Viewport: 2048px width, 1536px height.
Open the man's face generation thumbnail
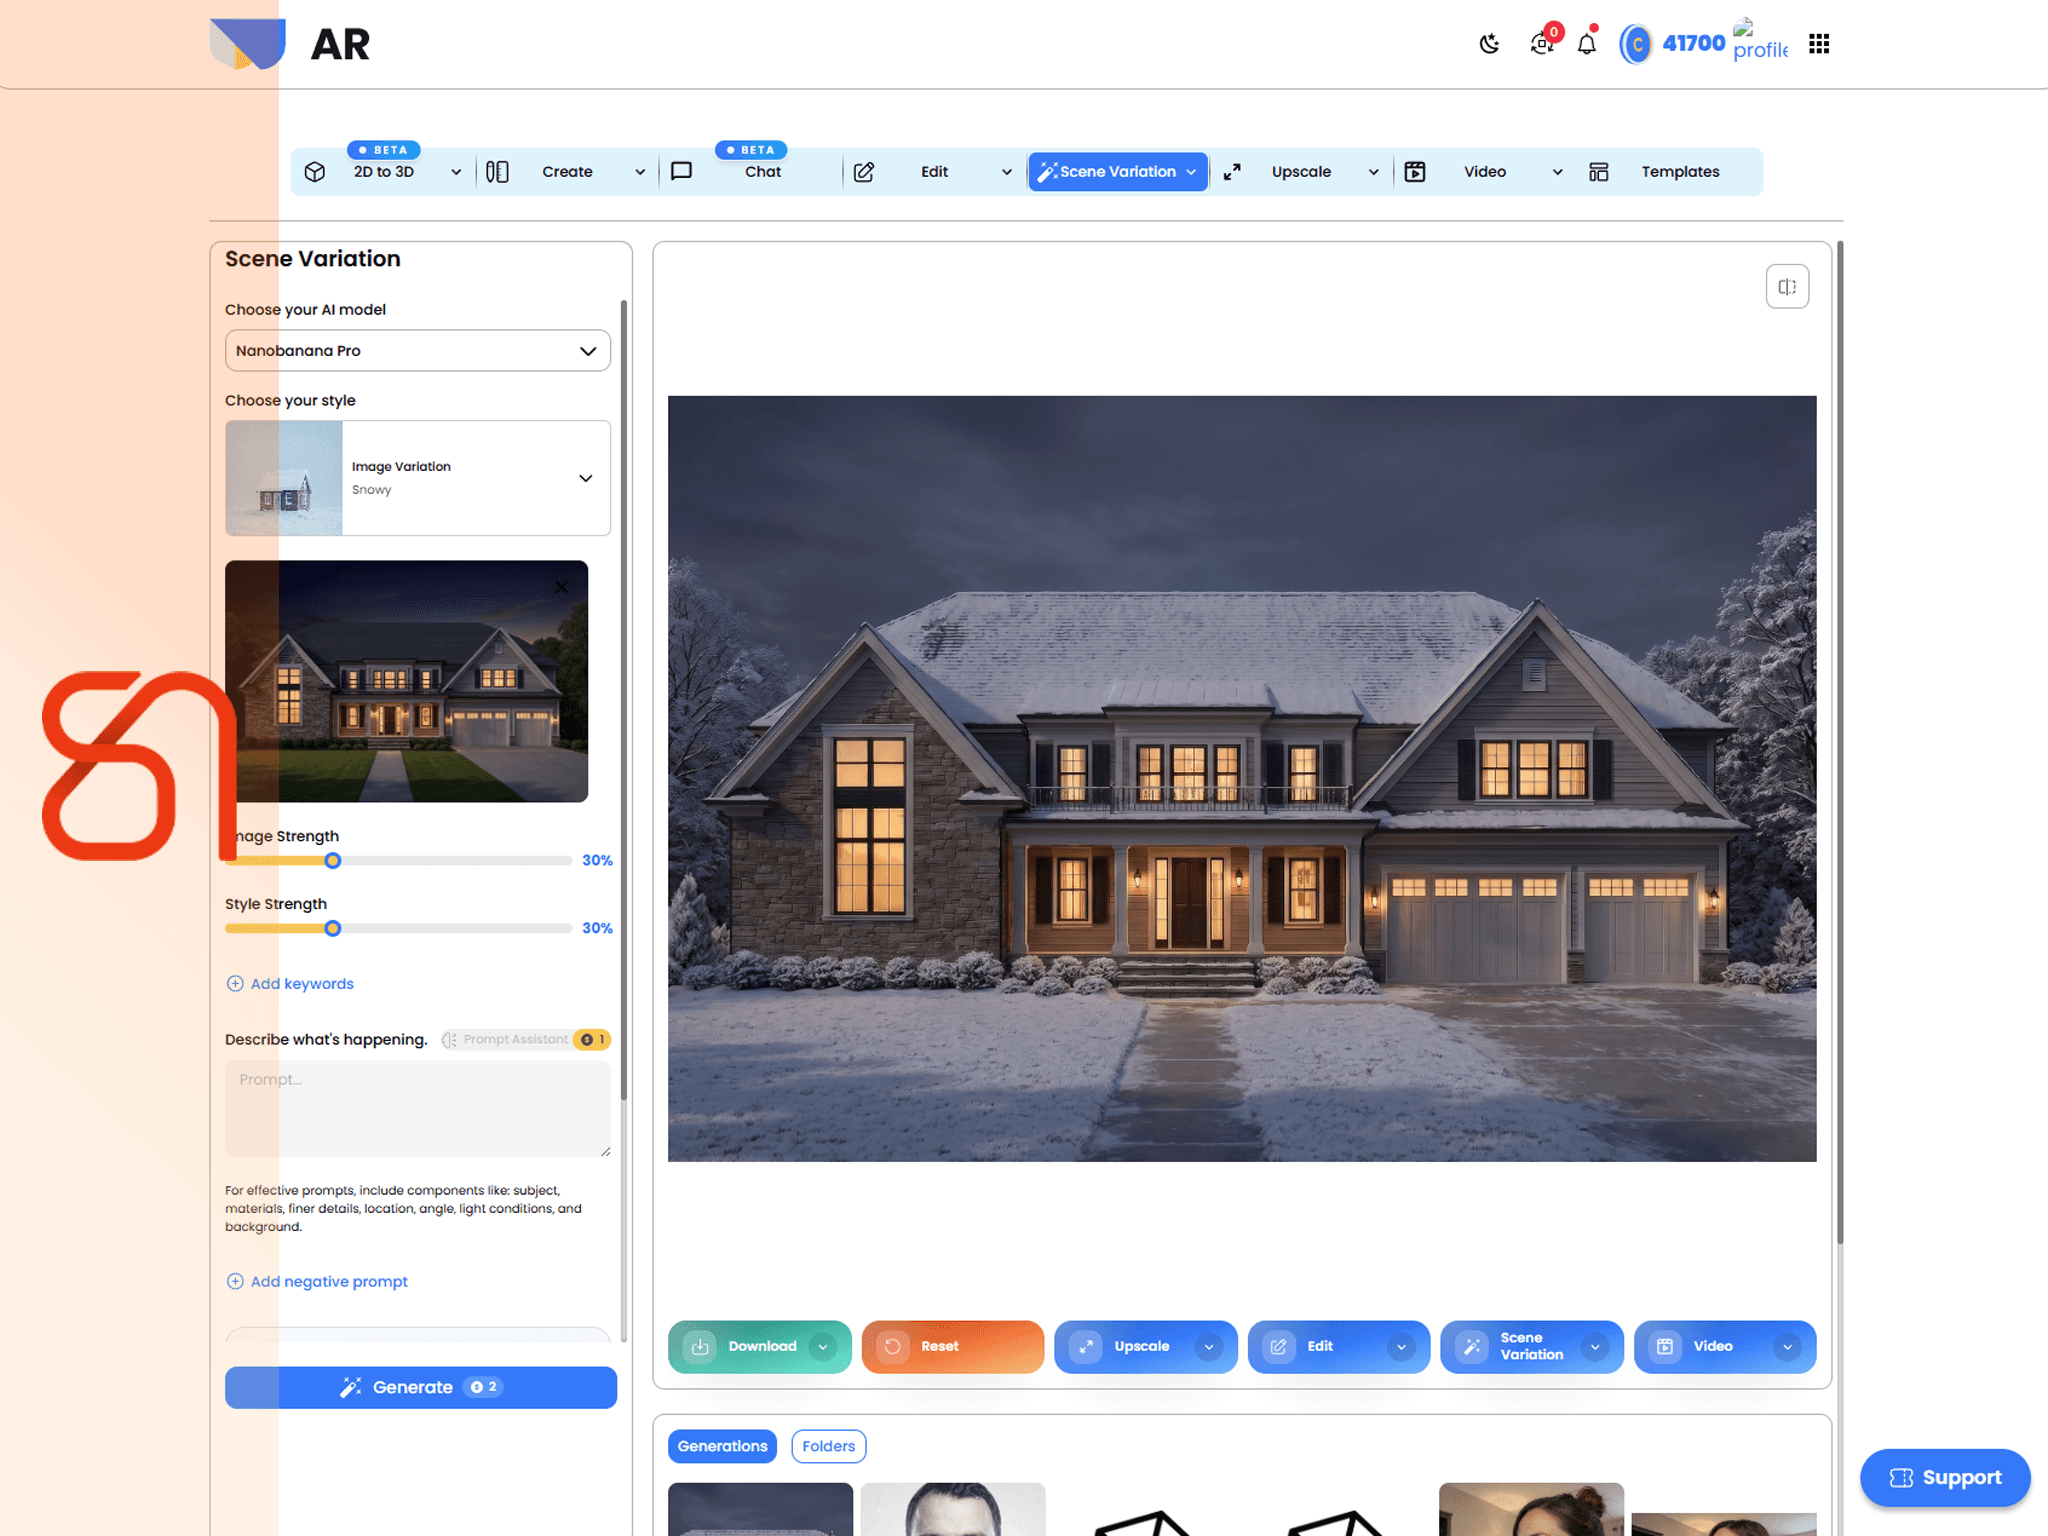[952, 1509]
